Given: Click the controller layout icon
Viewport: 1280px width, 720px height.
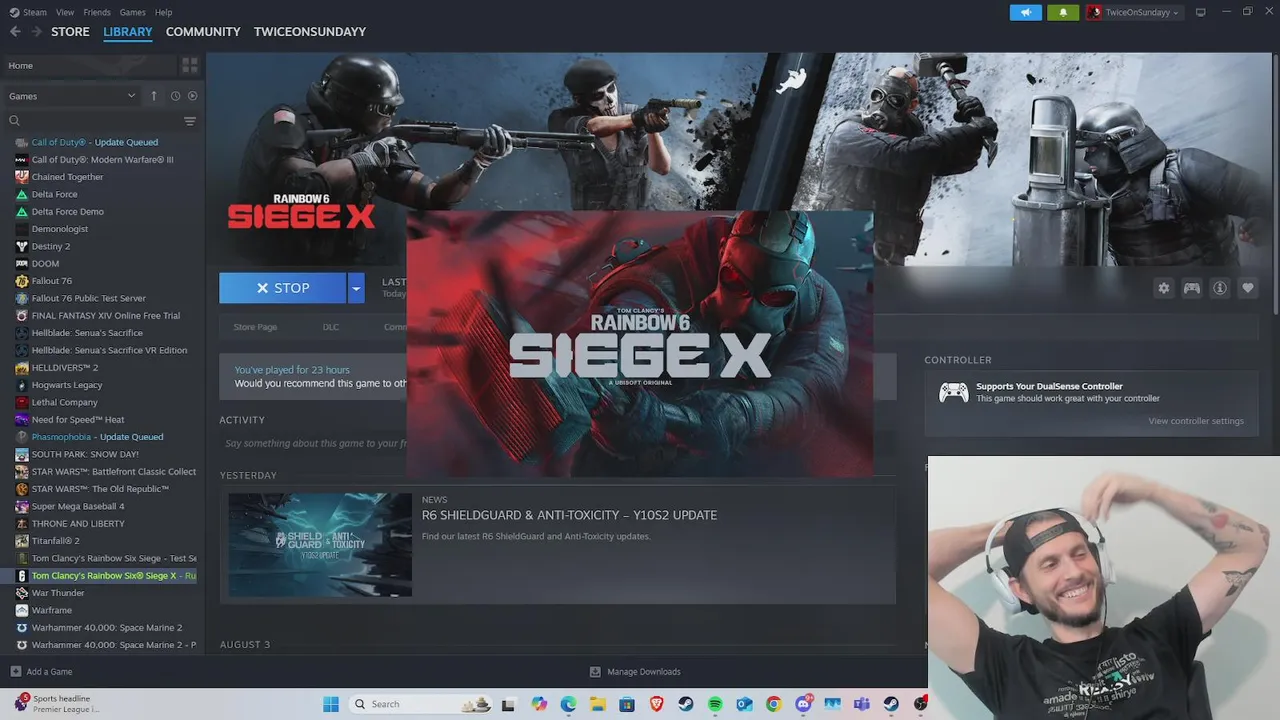Looking at the screenshot, I should 1192,288.
